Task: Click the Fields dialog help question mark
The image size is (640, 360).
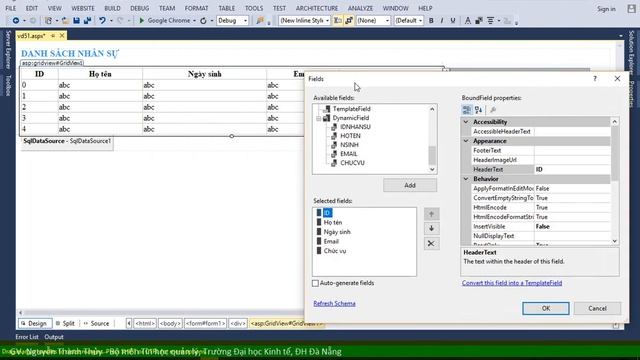Action: click(x=595, y=79)
